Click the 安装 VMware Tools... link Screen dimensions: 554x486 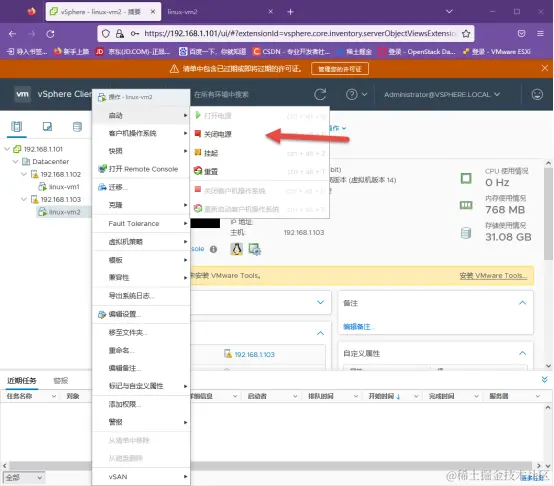point(493,275)
